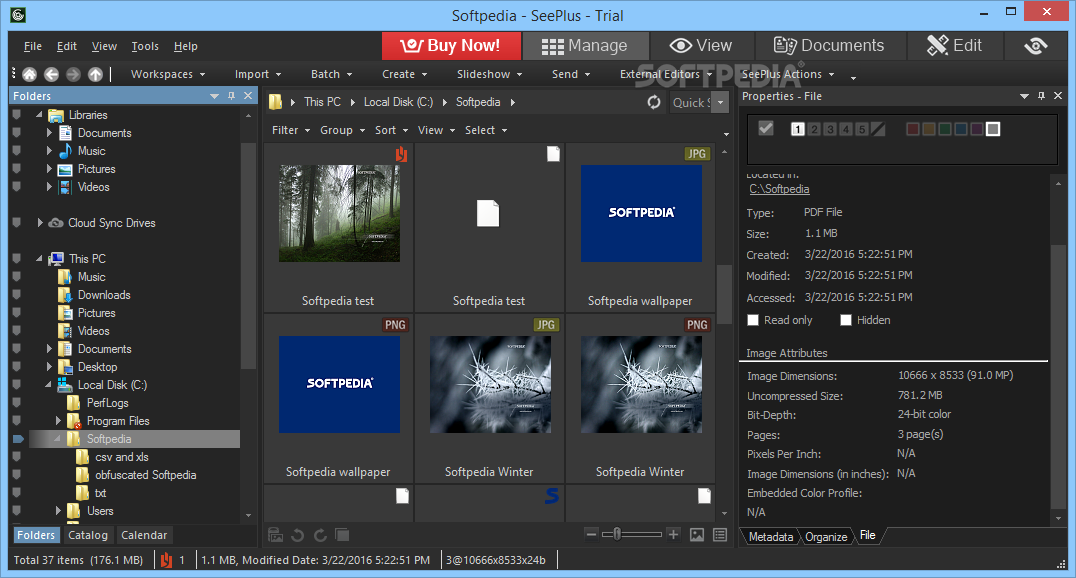
Task: Open the Manage mode
Action: [x=585, y=46]
